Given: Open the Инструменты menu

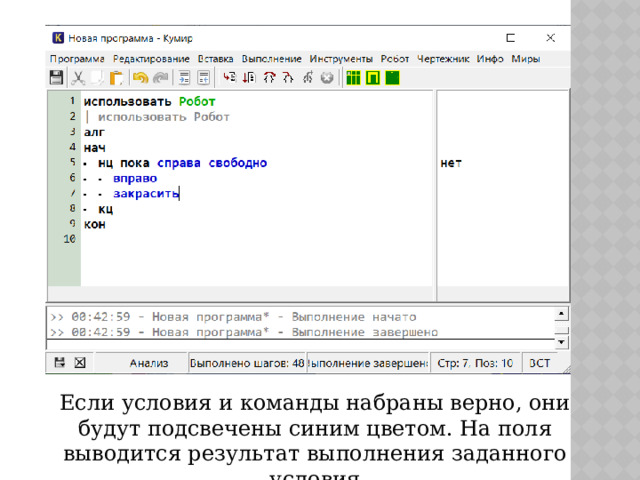Looking at the screenshot, I should pyautogui.click(x=341, y=59).
